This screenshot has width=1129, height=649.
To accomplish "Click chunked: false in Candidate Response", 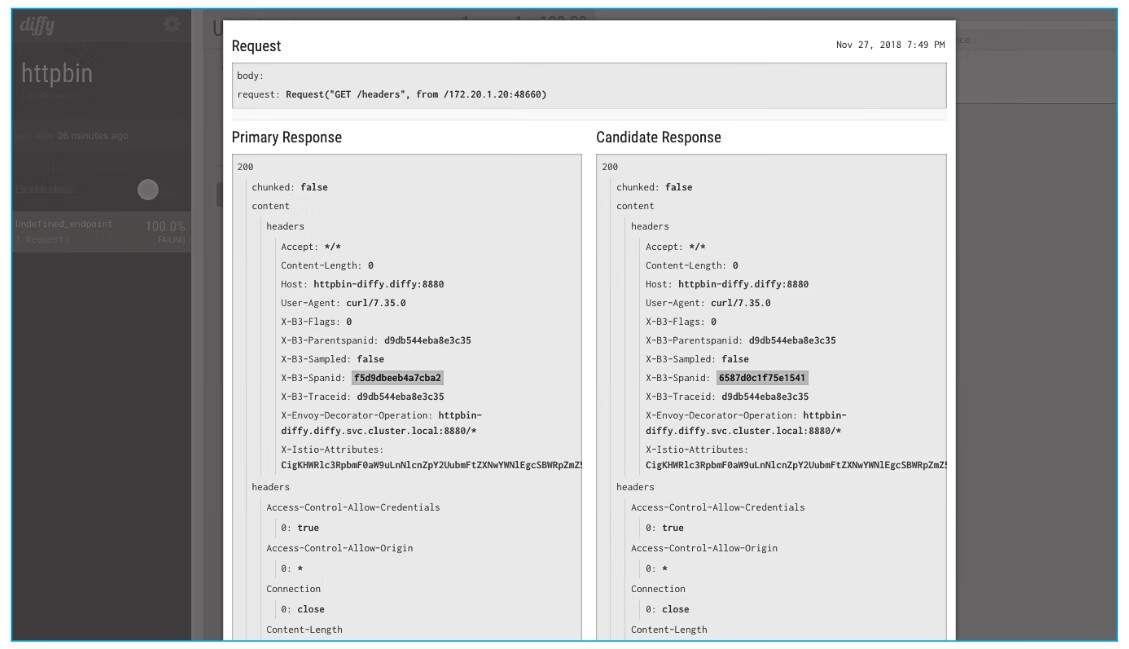I will 654,187.
